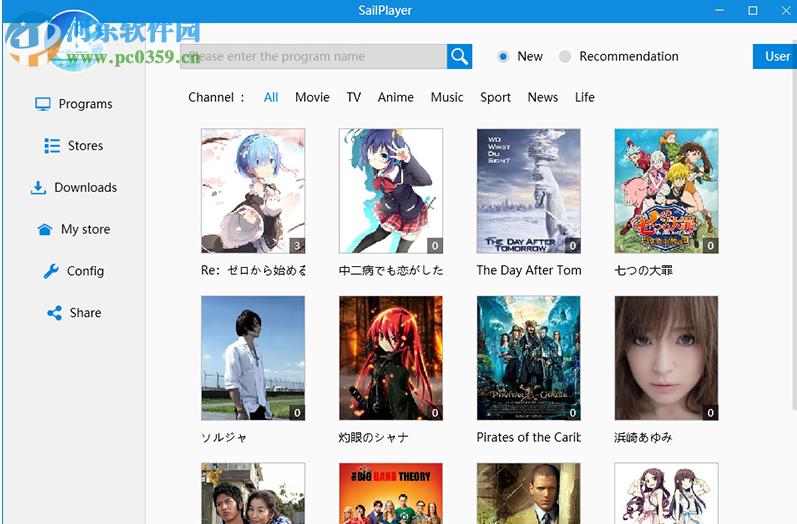
Task: Minimize the SailPlayer window
Action: click(x=719, y=11)
